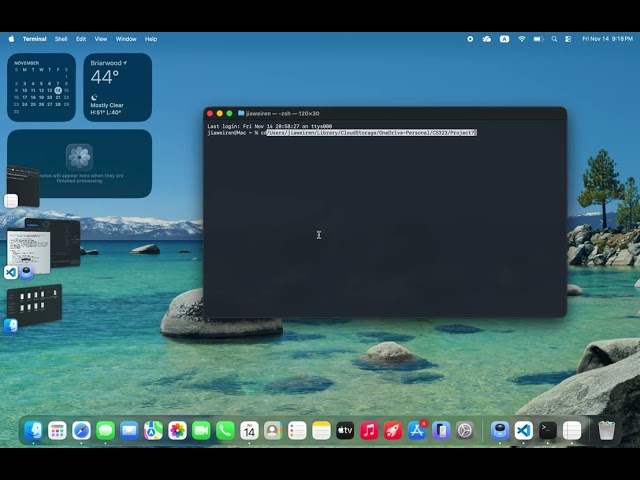Open the Briarwood weather widget
The image size is (640, 480).
click(117, 87)
